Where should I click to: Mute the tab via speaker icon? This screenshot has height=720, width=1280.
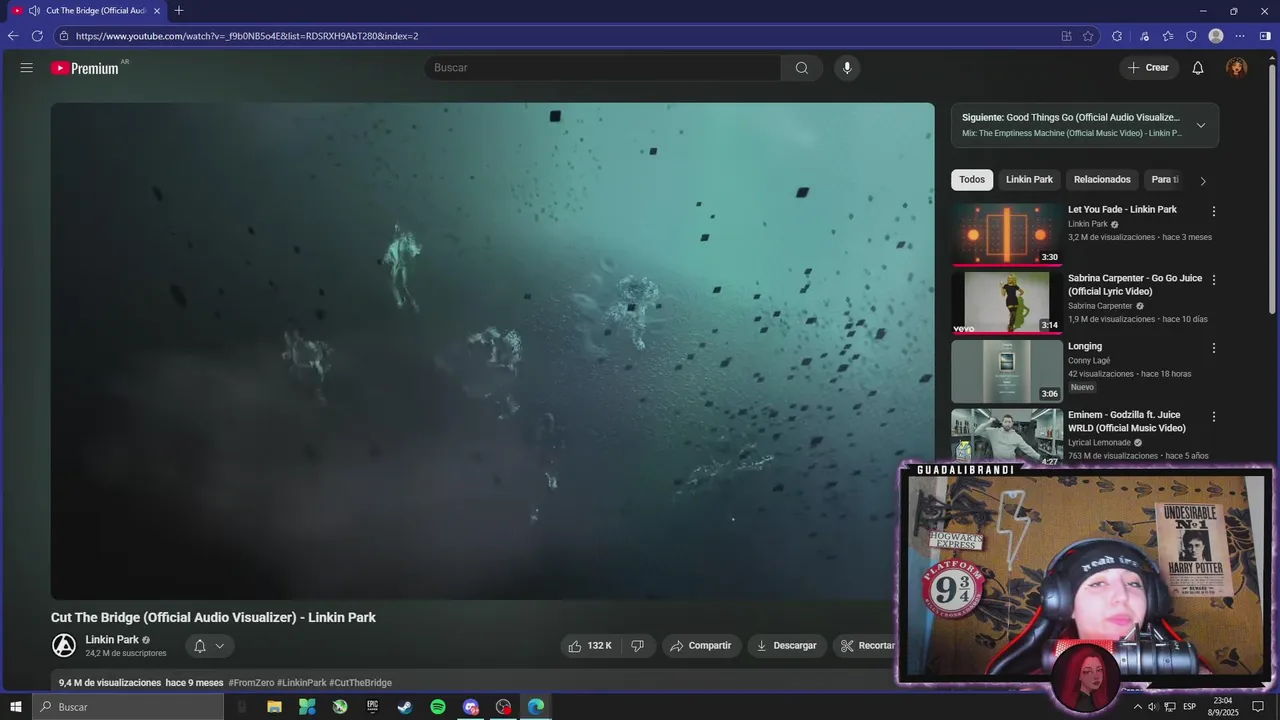(34, 11)
